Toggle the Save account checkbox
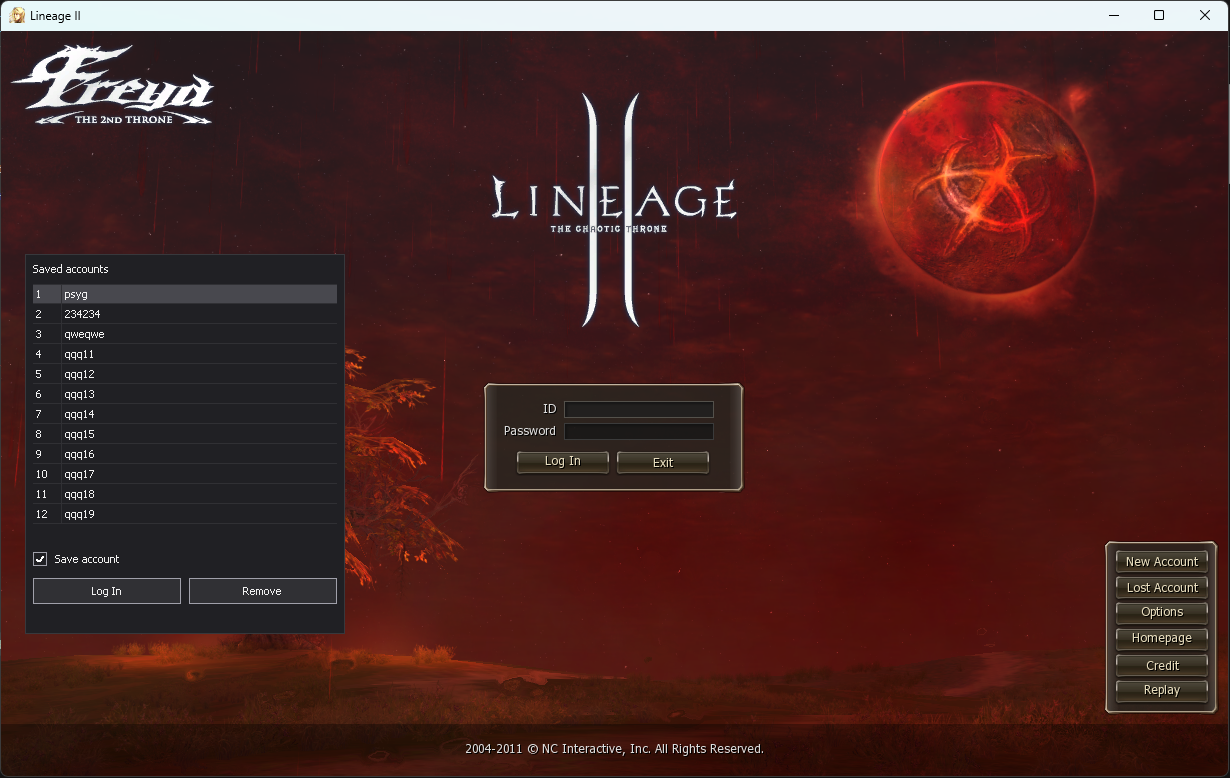The width and height of the screenshot is (1230, 778). (40, 559)
